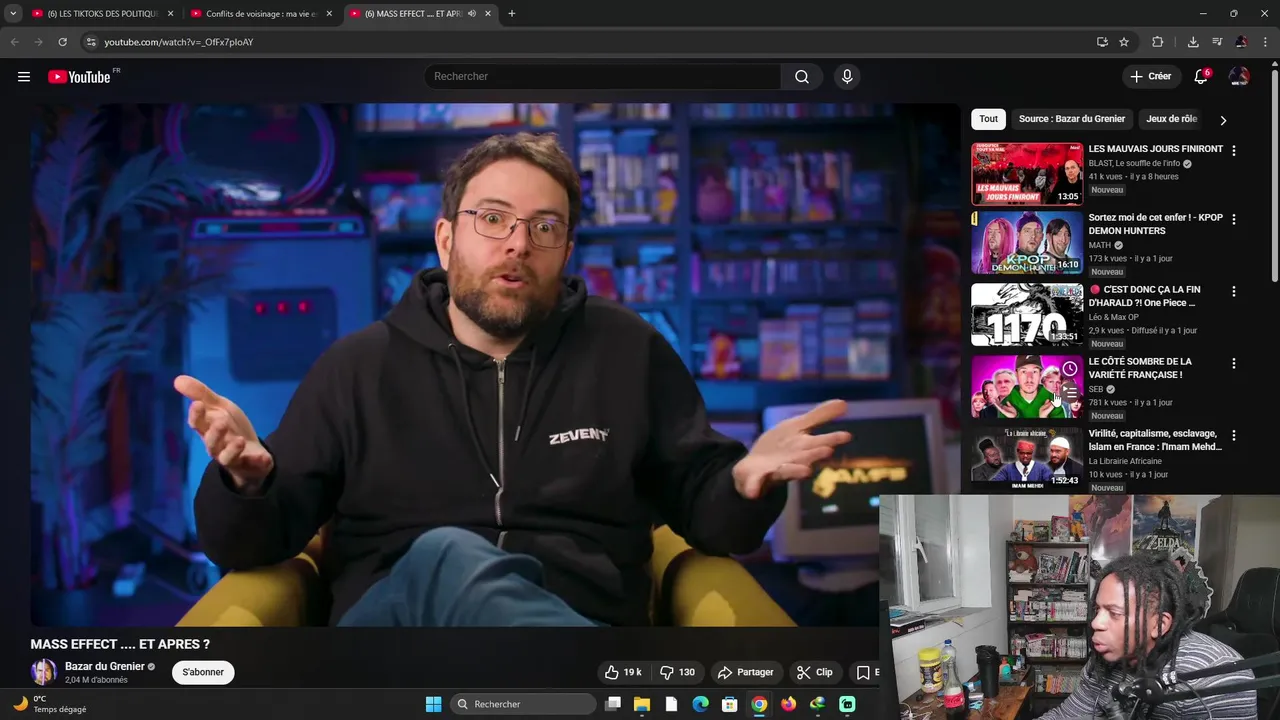View site information icon in address bar
This screenshot has width=1280, height=720.
click(90, 42)
